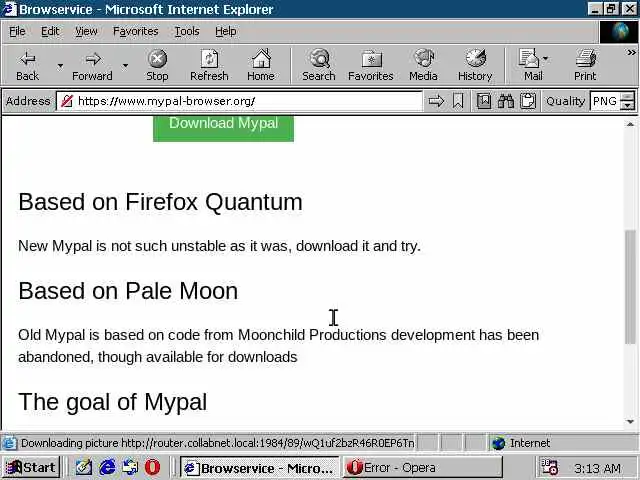Click the clipboard icon in Browservice bar
640x480 pixels.
[x=528, y=101]
